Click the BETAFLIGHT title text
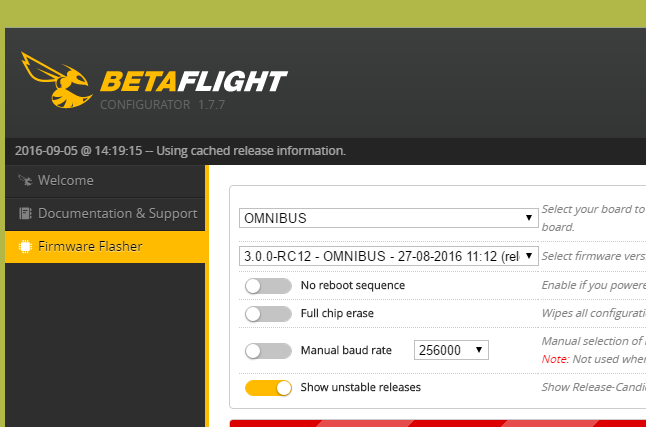Viewport: 646px width, 427px height. (x=193, y=82)
